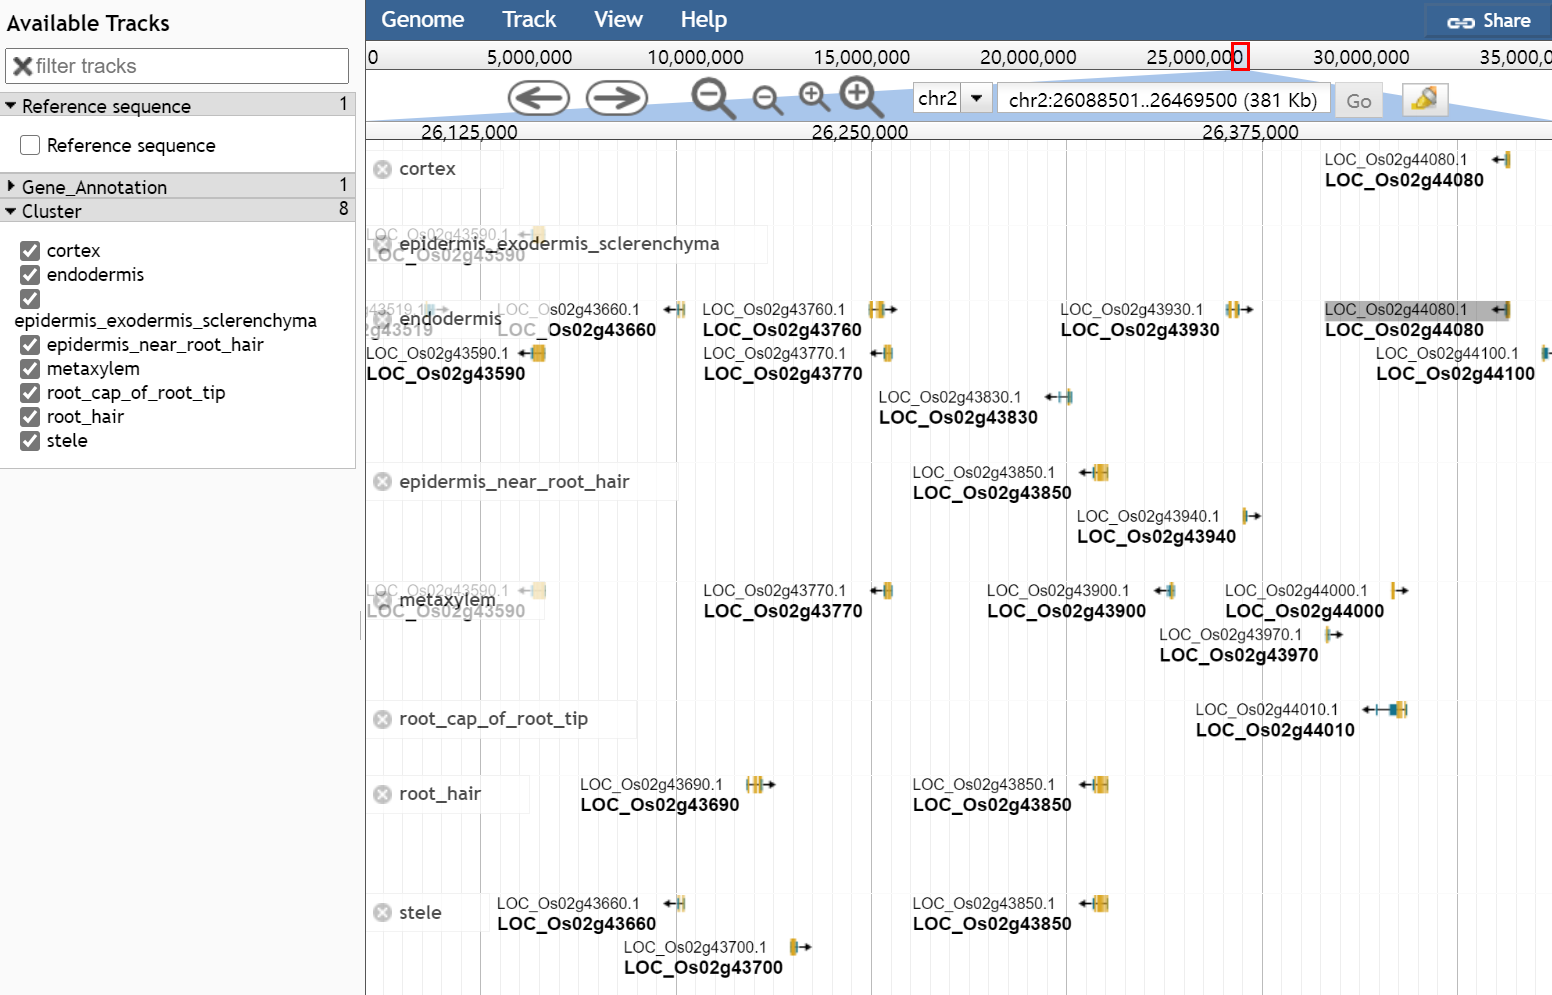Collapse the Reference sequence category
This screenshot has height=995, width=1552.
point(178,105)
